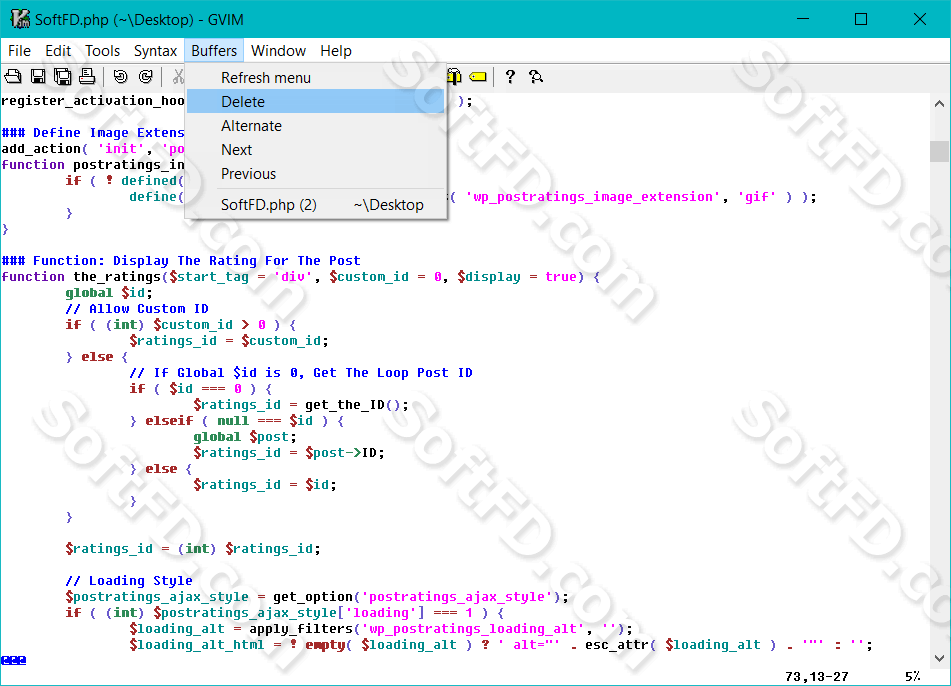The height and width of the screenshot is (686, 951).
Task: Click the Save current file icon
Action: click(x=38, y=76)
